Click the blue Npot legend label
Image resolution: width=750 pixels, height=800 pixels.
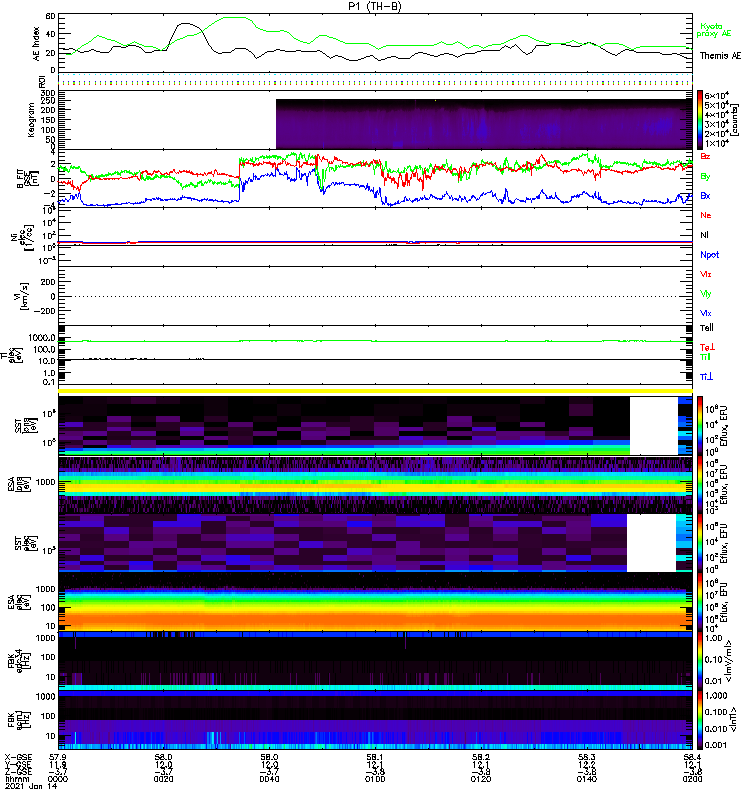tap(710, 255)
